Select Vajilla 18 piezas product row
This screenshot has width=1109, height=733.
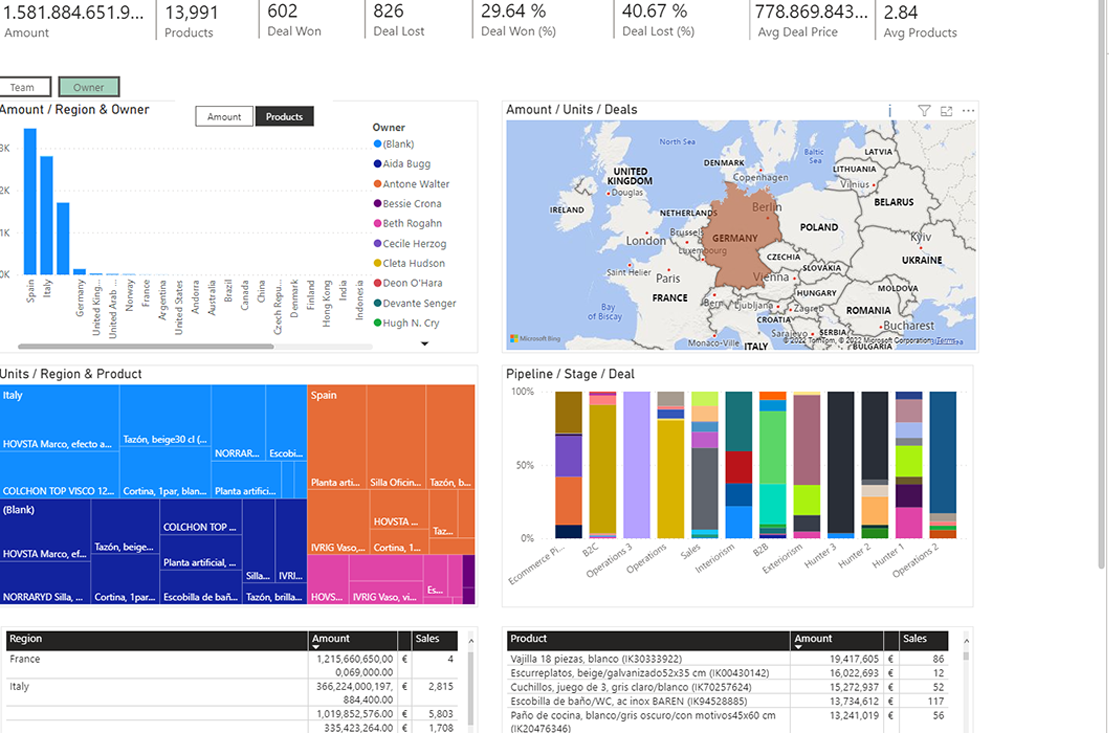(727, 659)
